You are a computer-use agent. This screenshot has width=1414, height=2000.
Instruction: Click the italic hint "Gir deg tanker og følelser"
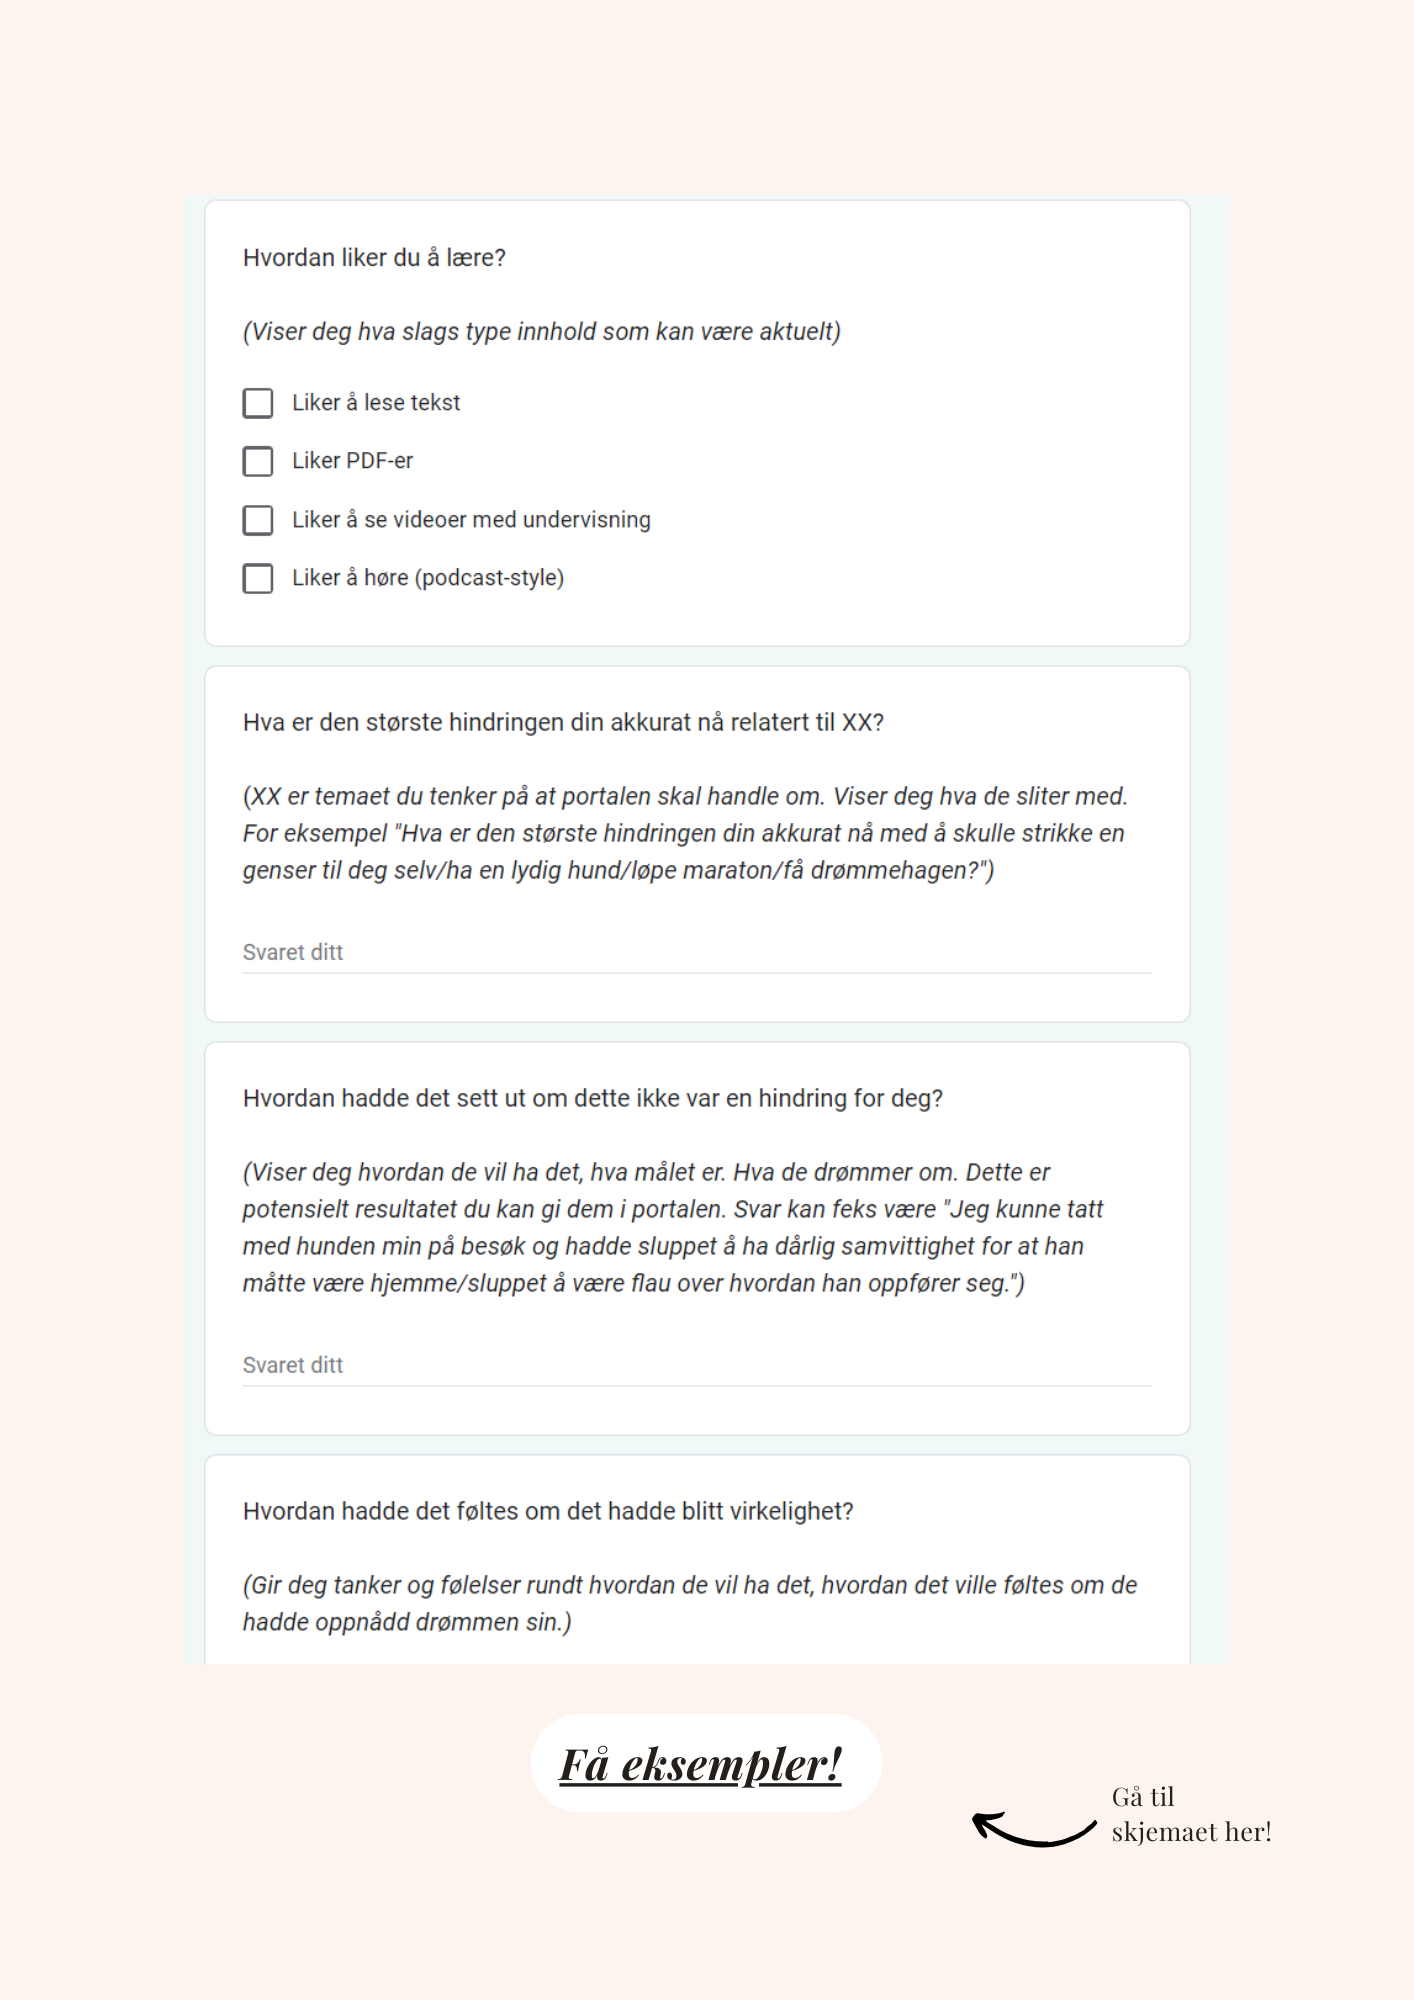point(690,1604)
